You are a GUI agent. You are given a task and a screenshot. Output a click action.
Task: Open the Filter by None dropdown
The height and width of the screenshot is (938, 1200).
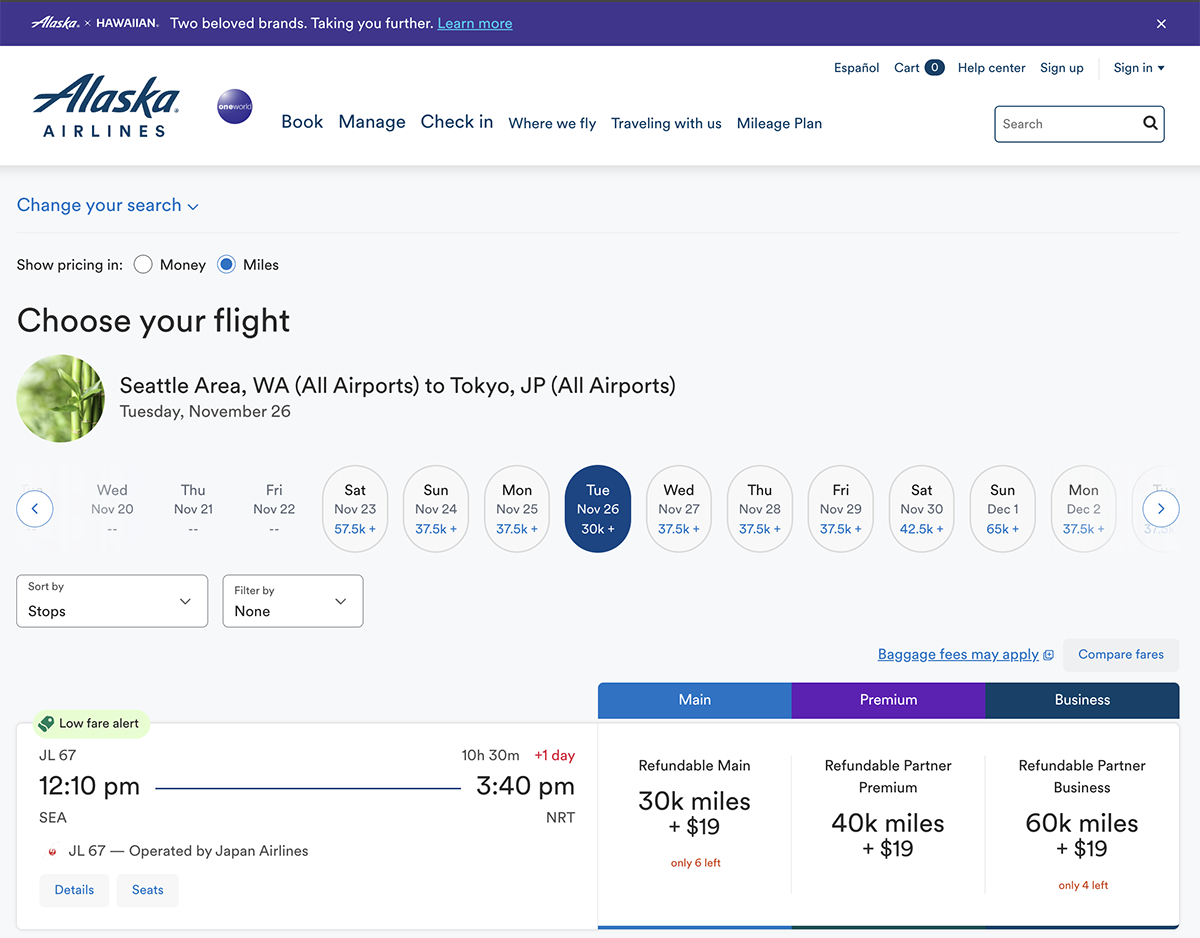(292, 601)
